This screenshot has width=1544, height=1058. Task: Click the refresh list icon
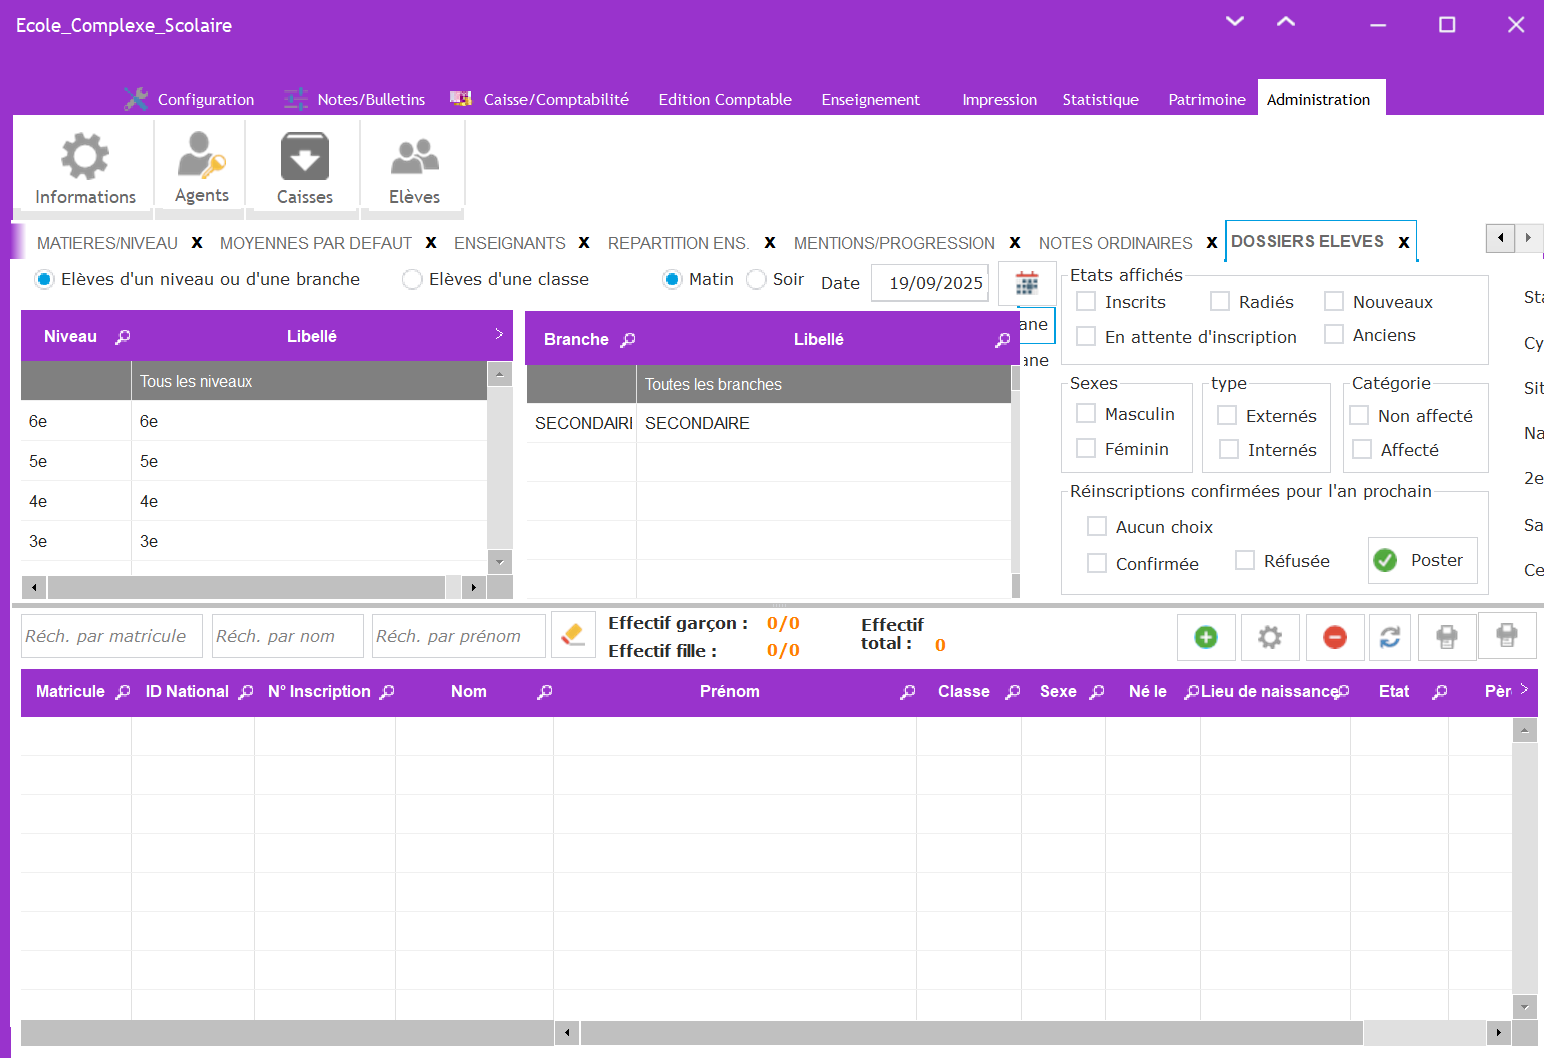(1390, 637)
